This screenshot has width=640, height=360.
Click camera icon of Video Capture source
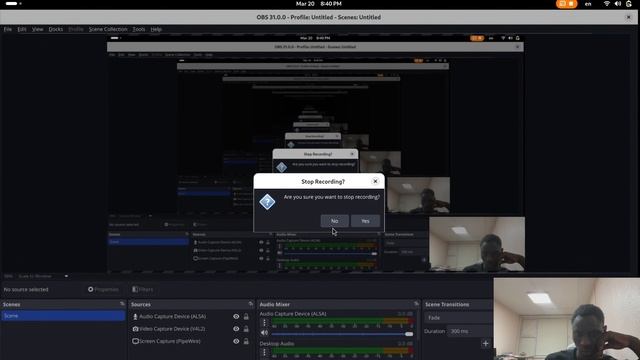tap(135, 329)
